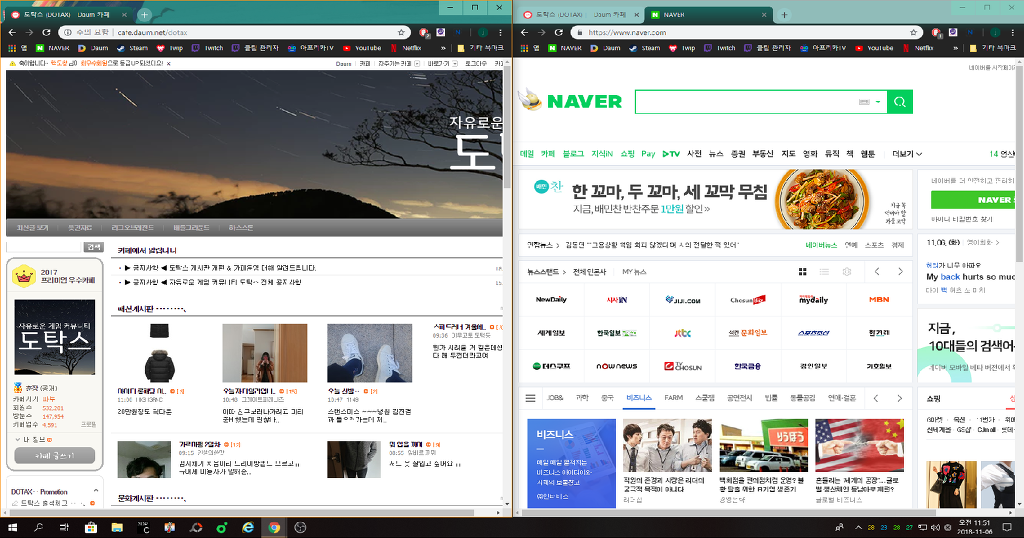The height and width of the screenshot is (538, 1024).
Task: Go back in the Daum cafe window
Action: click(12, 32)
